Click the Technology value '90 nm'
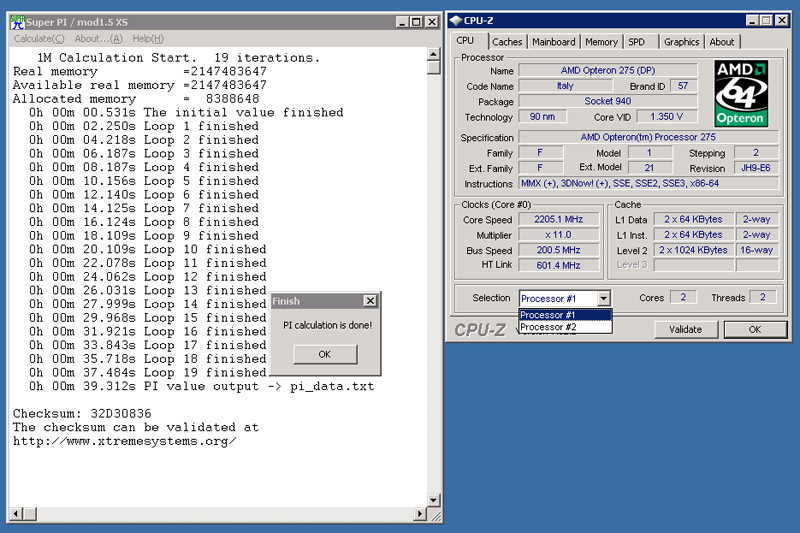The width and height of the screenshot is (800, 533). click(542, 117)
